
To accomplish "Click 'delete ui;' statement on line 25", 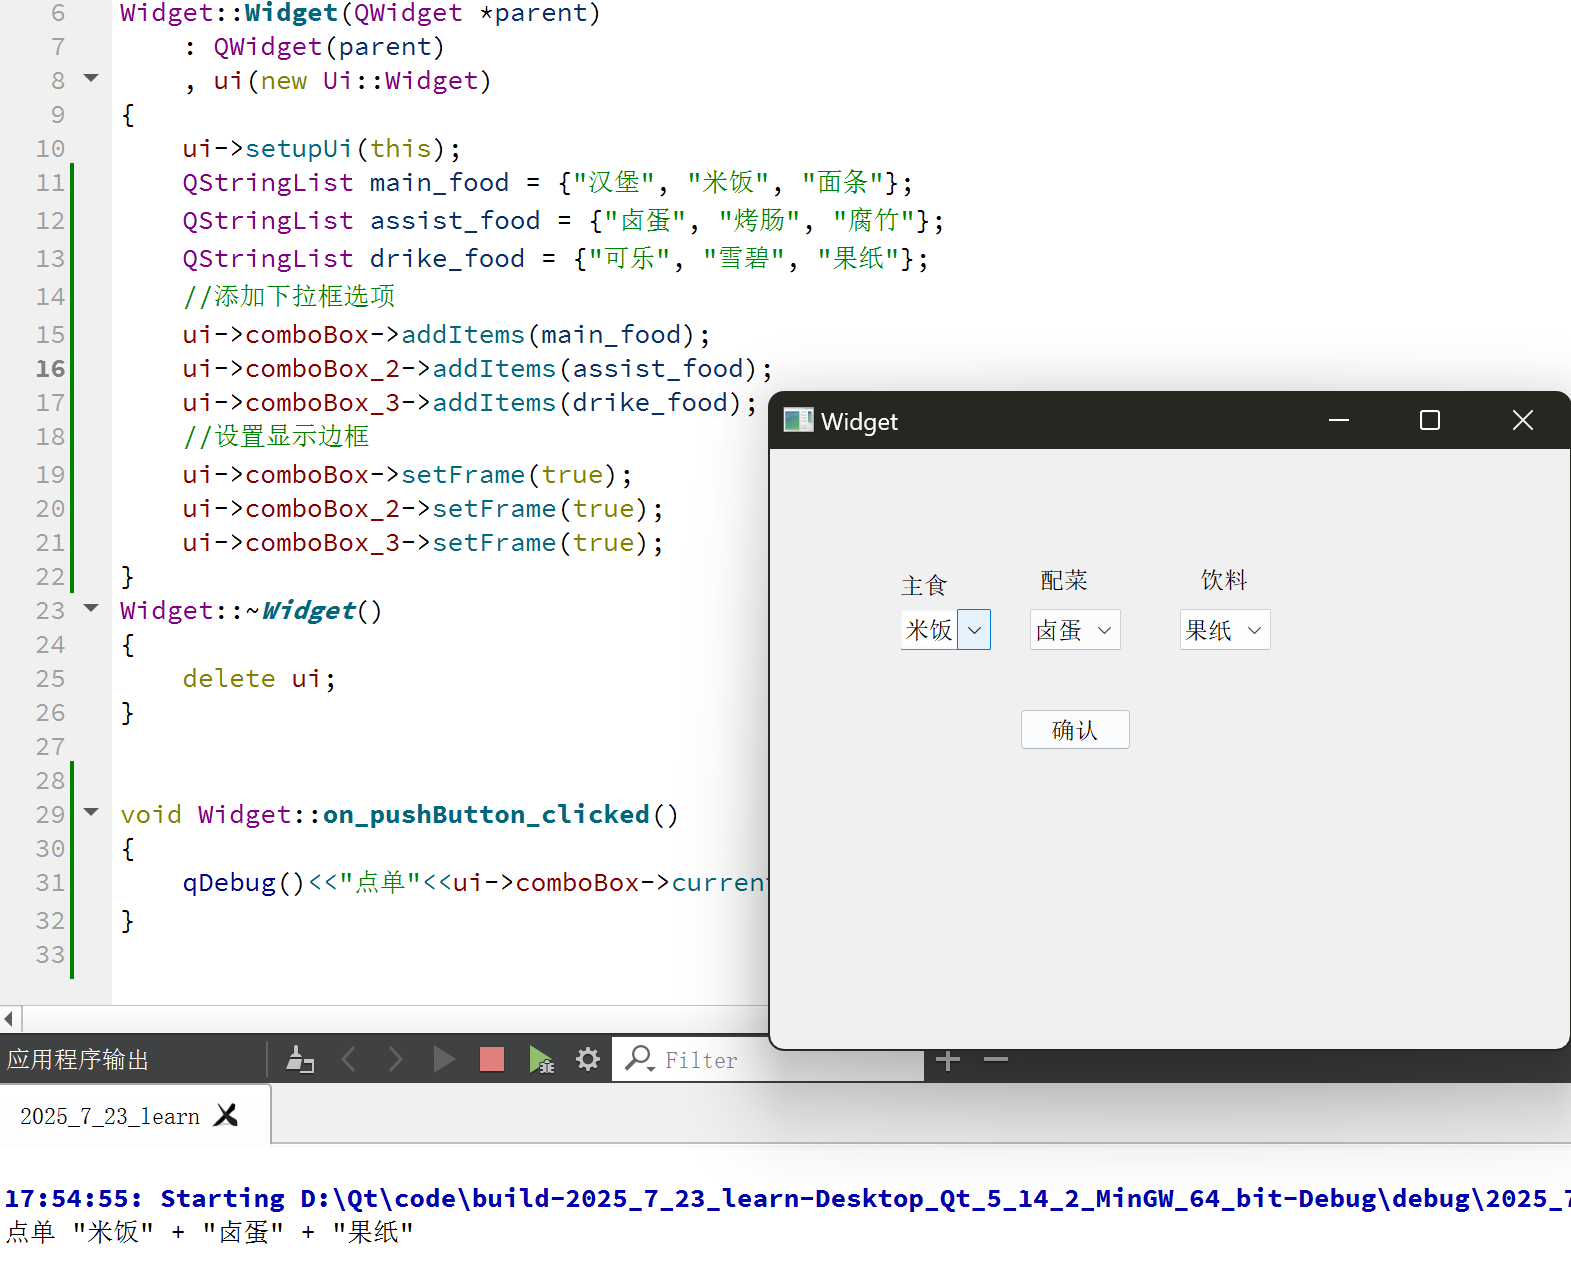I will coord(260,679).
